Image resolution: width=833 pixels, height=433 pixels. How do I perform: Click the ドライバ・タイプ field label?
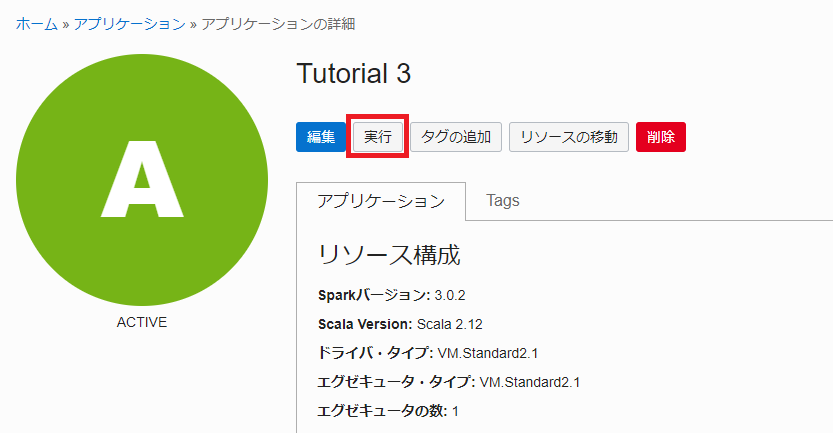[x=375, y=353]
